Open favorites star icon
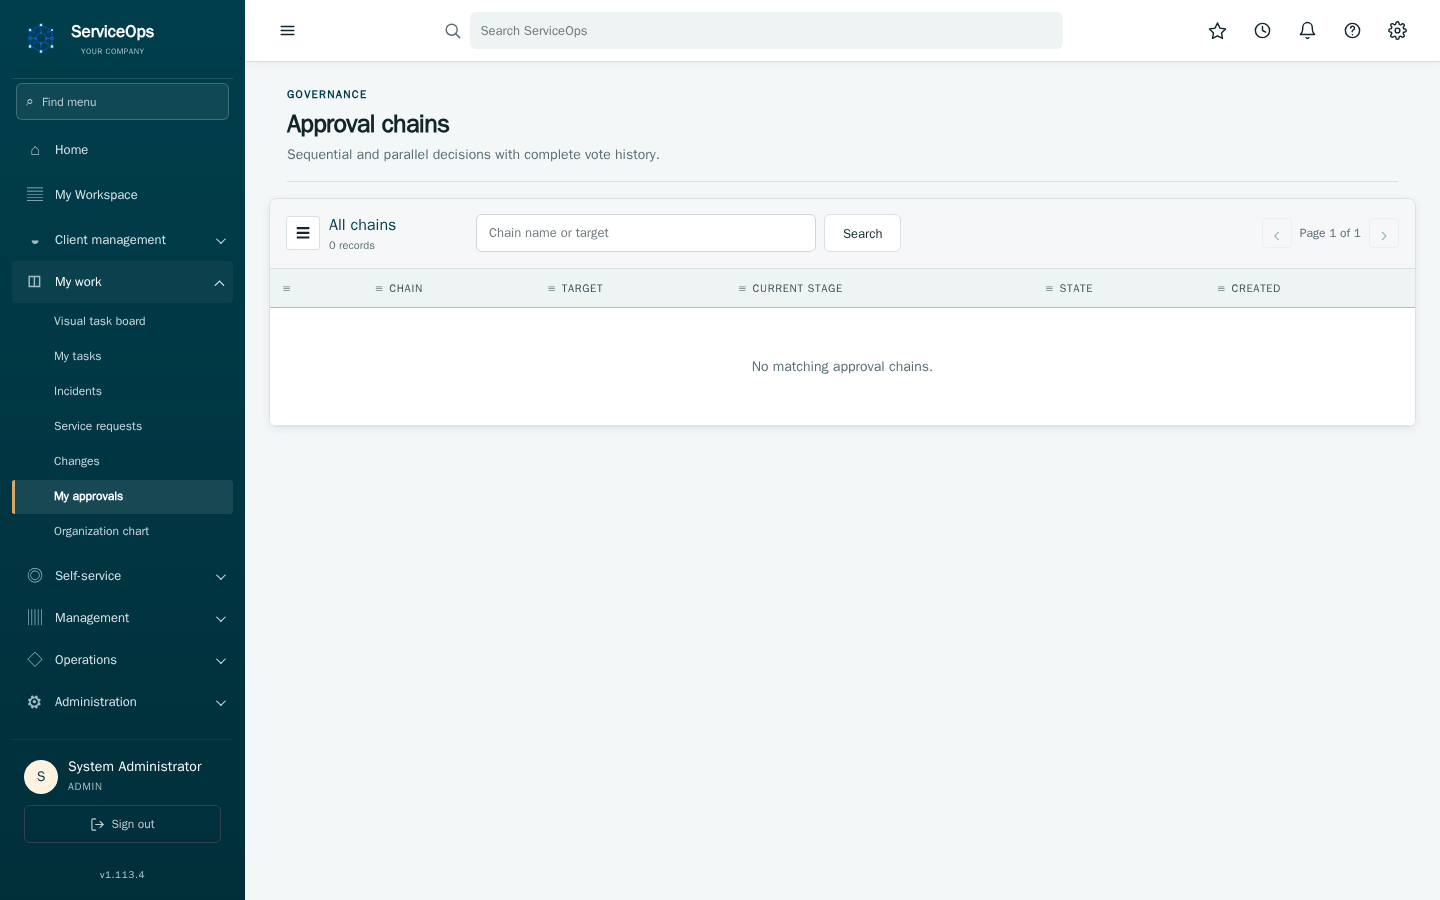1440x900 pixels. pyautogui.click(x=1217, y=31)
